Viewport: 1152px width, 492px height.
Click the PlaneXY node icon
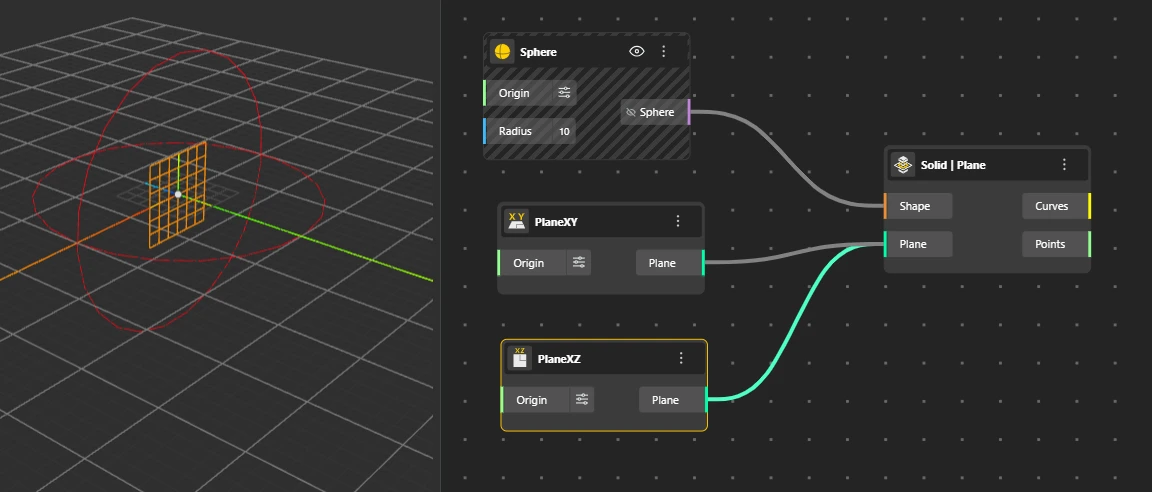517,221
